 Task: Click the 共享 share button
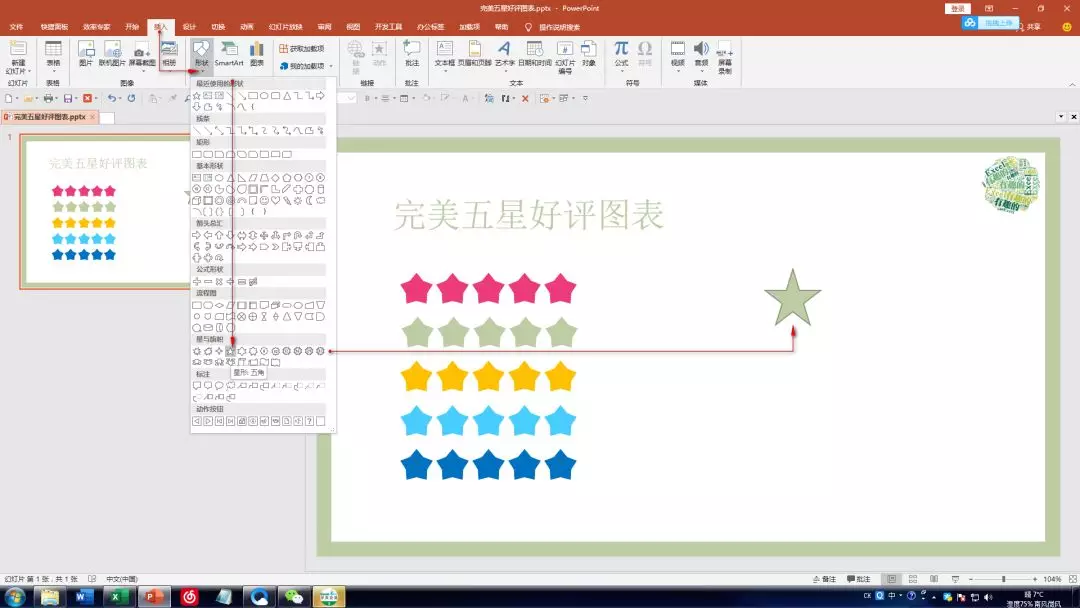[x=1028, y=27]
